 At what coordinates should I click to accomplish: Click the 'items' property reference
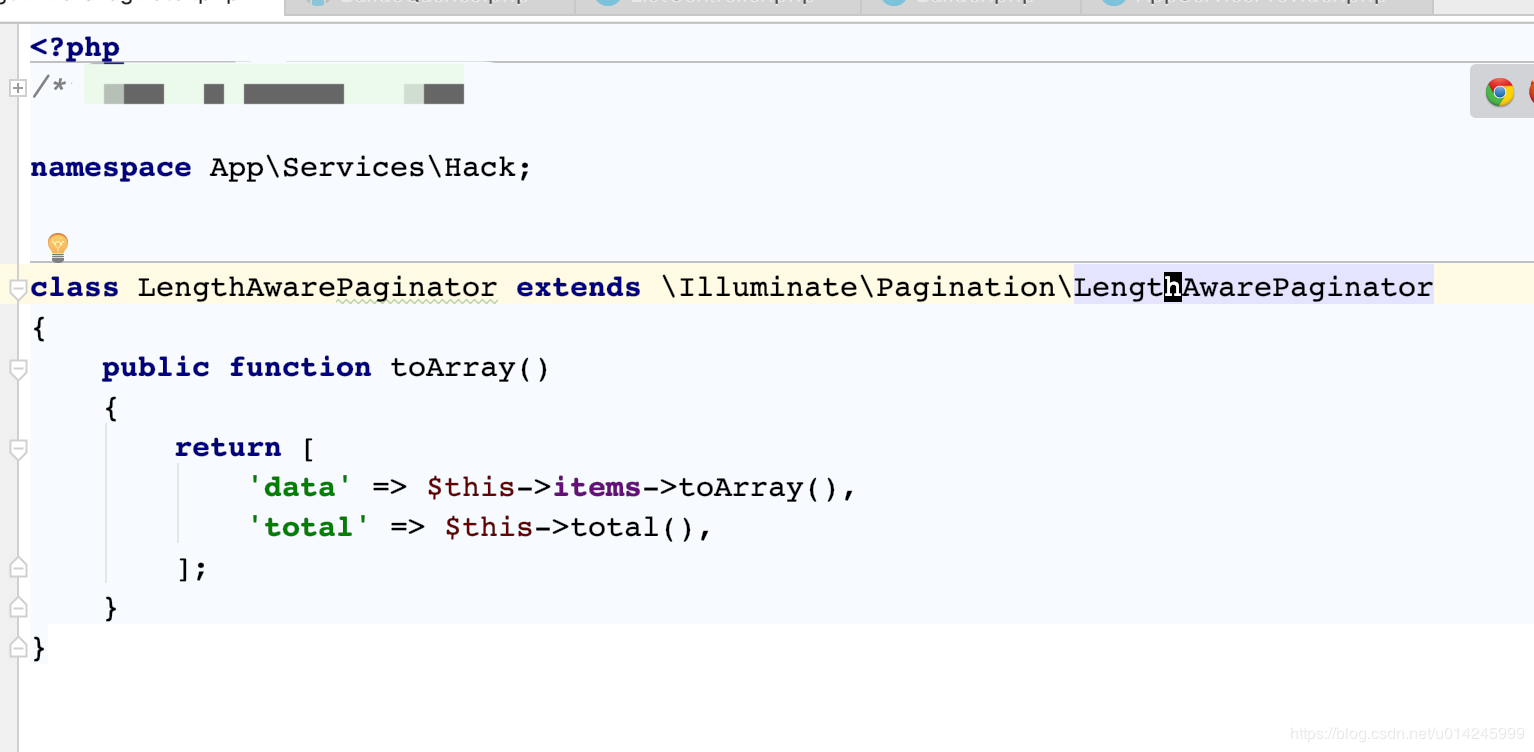[x=597, y=488]
